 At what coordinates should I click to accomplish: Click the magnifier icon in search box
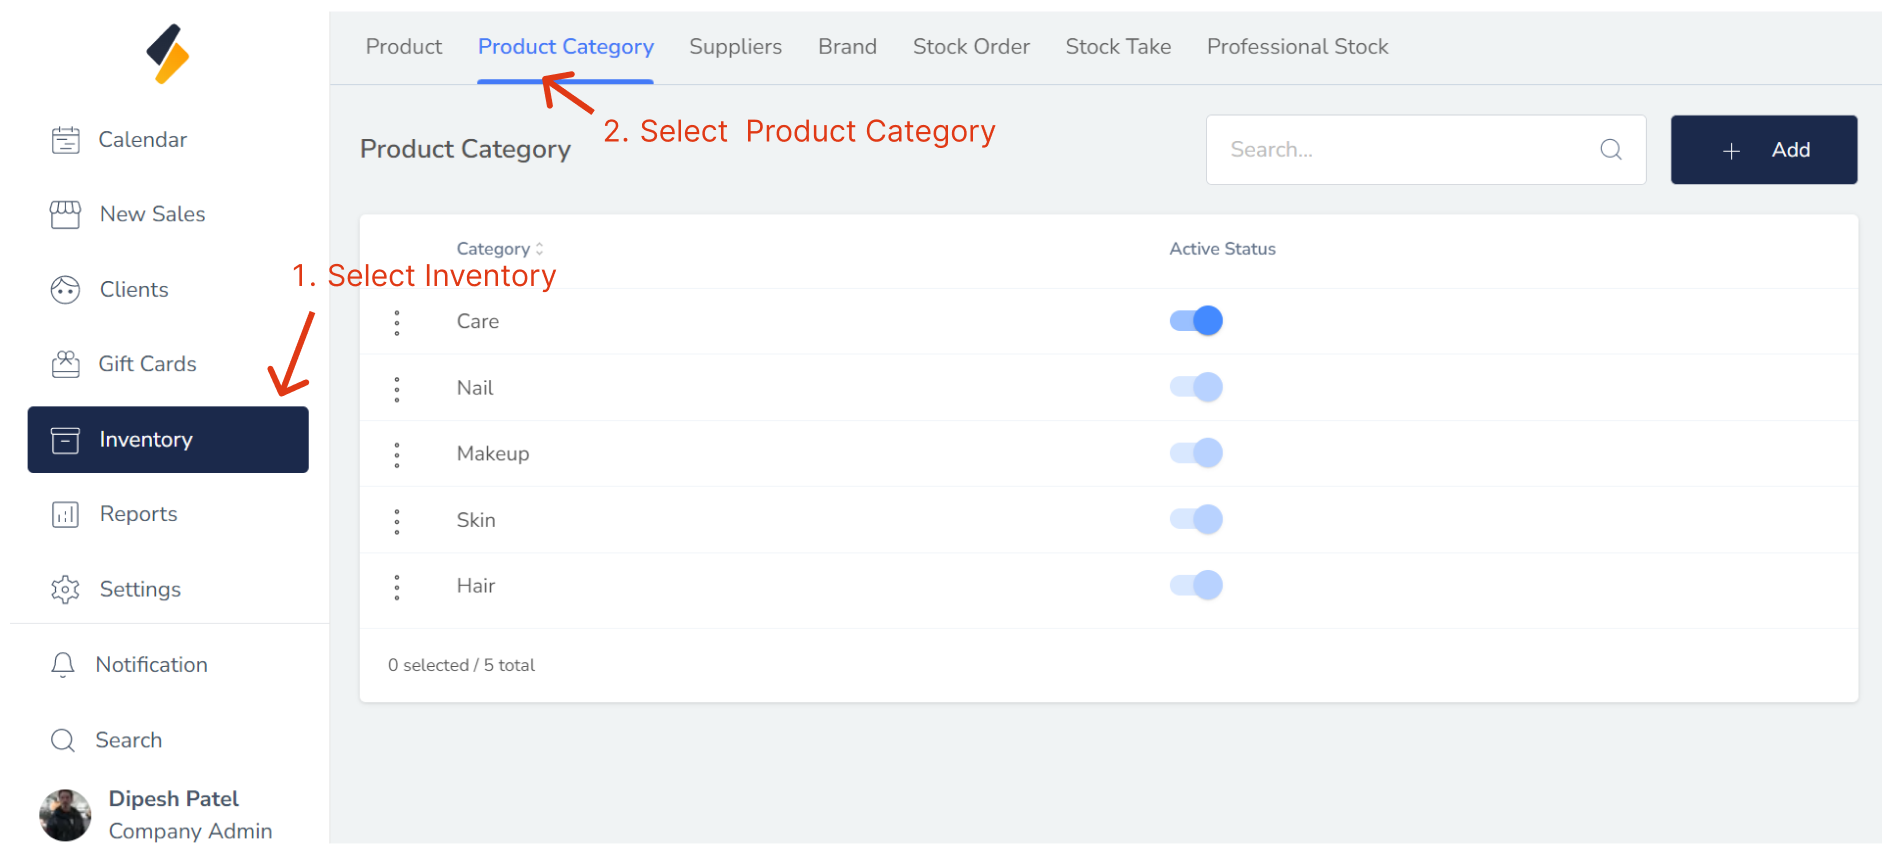[1610, 150]
